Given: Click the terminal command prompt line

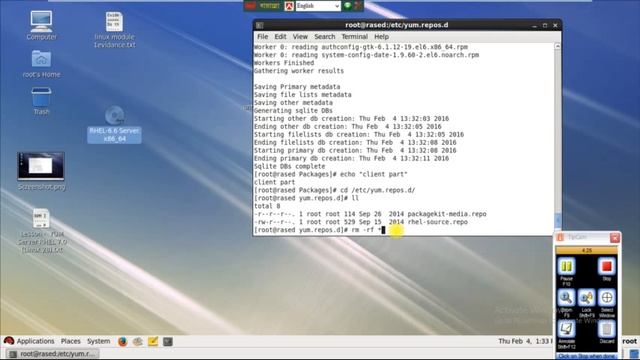Looking at the screenshot, I should click(x=319, y=230).
